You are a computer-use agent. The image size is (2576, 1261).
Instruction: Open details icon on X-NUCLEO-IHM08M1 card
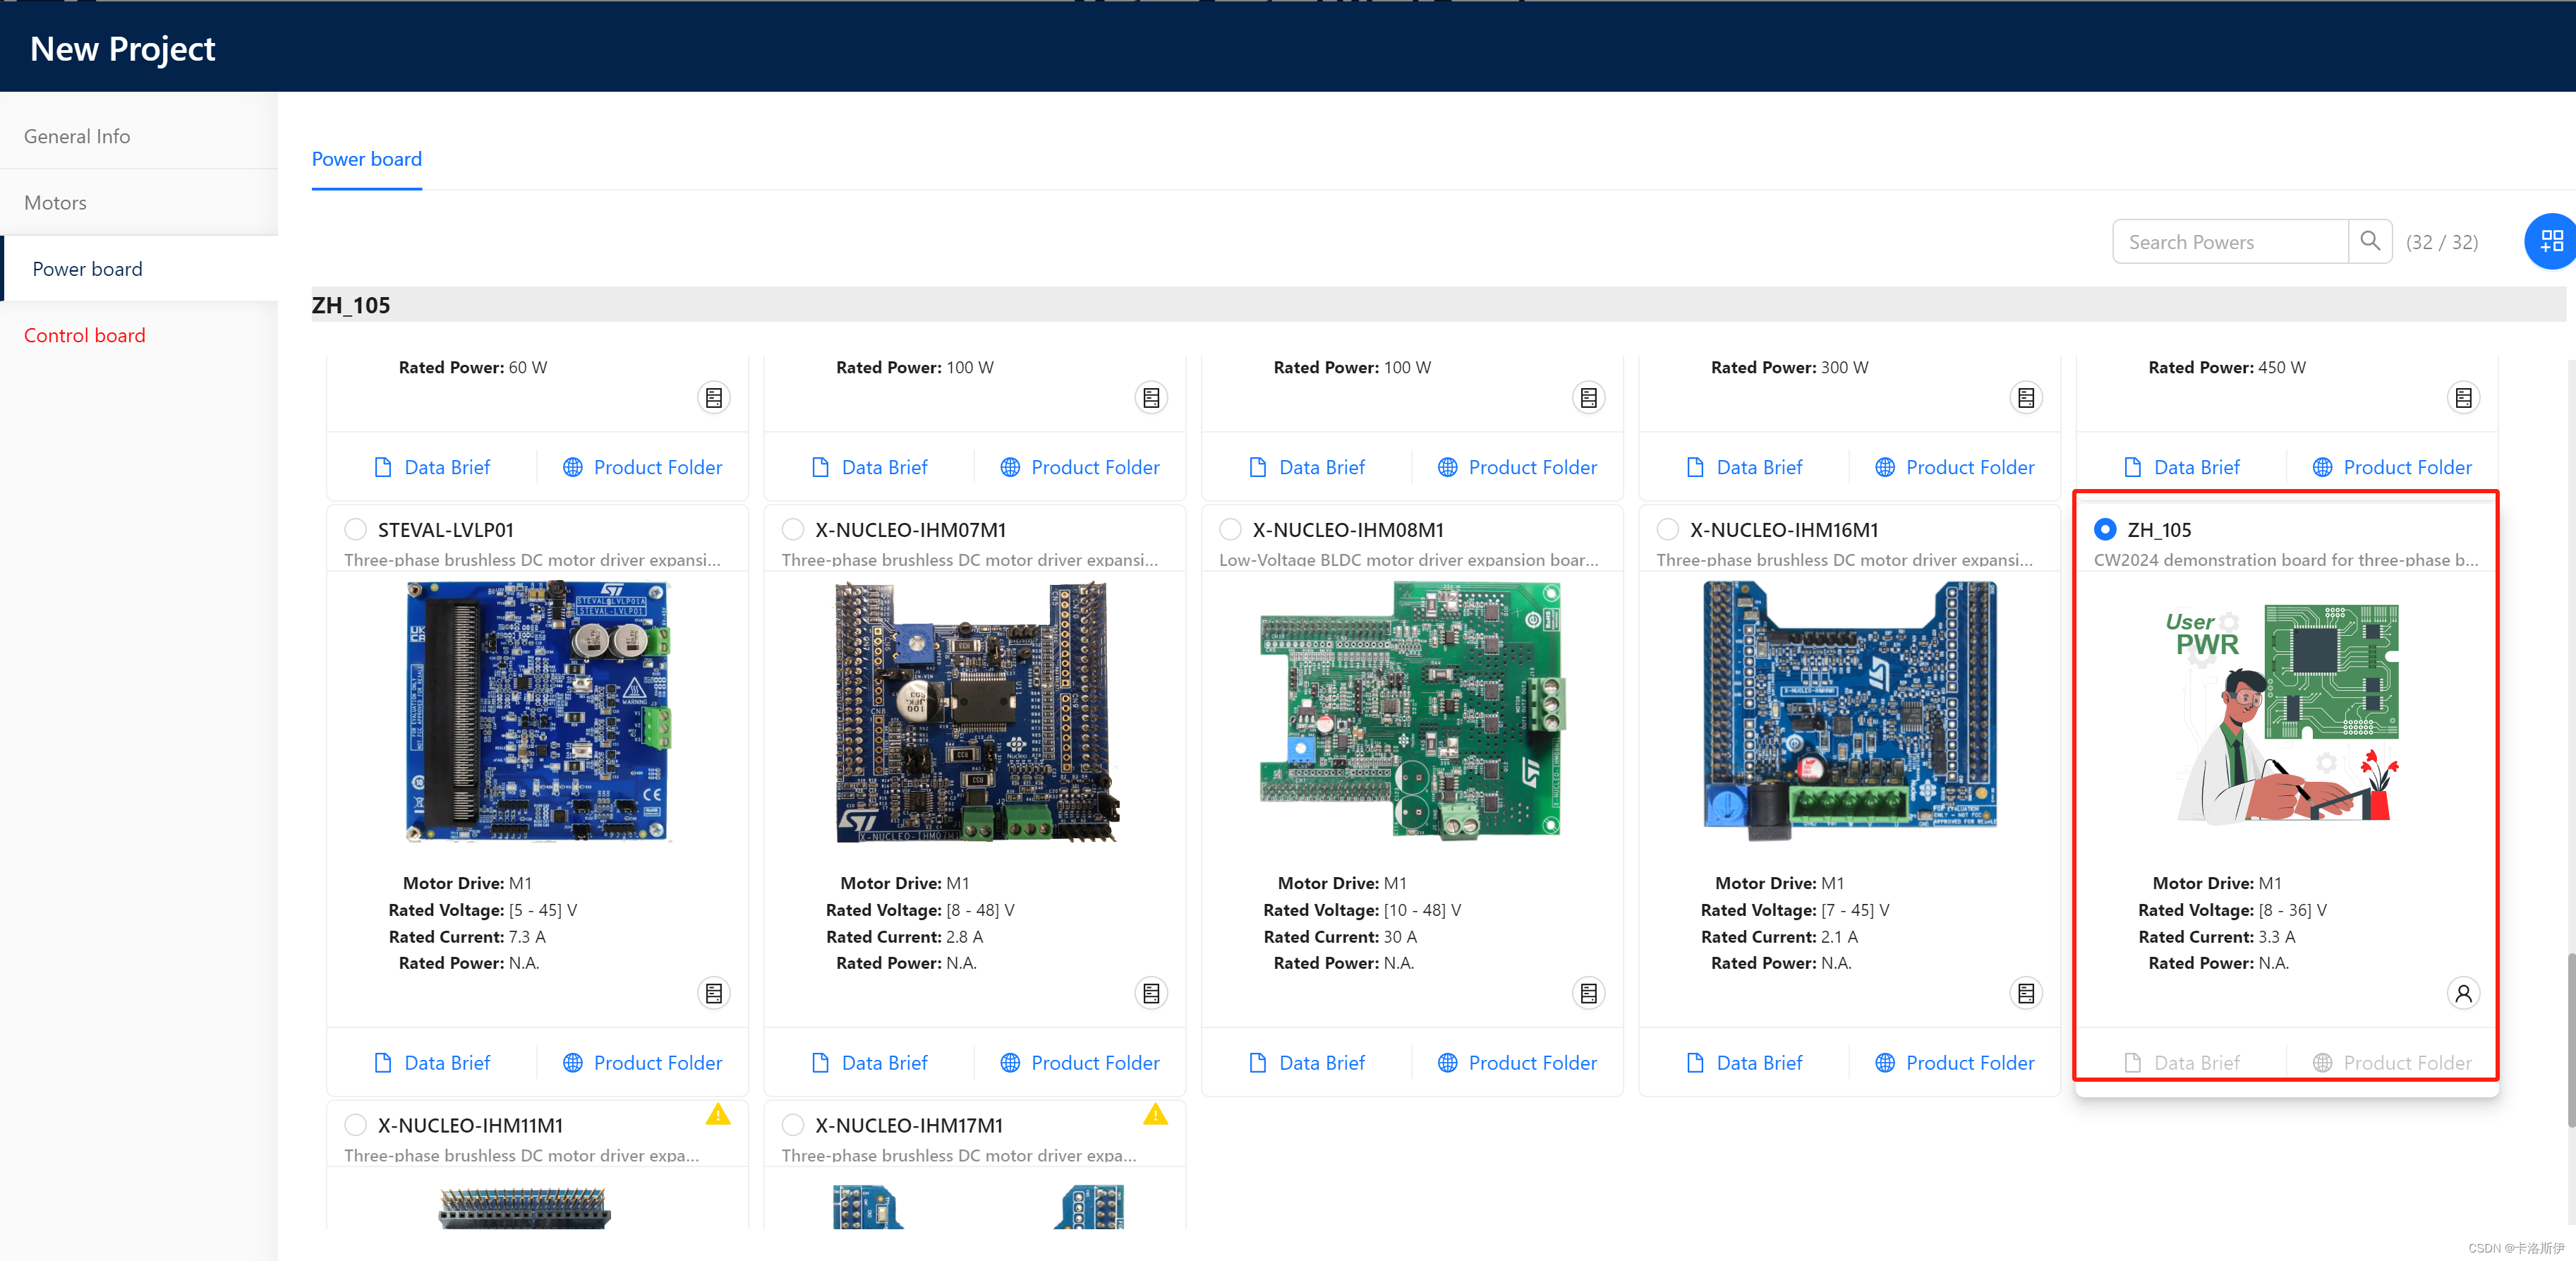point(1588,993)
